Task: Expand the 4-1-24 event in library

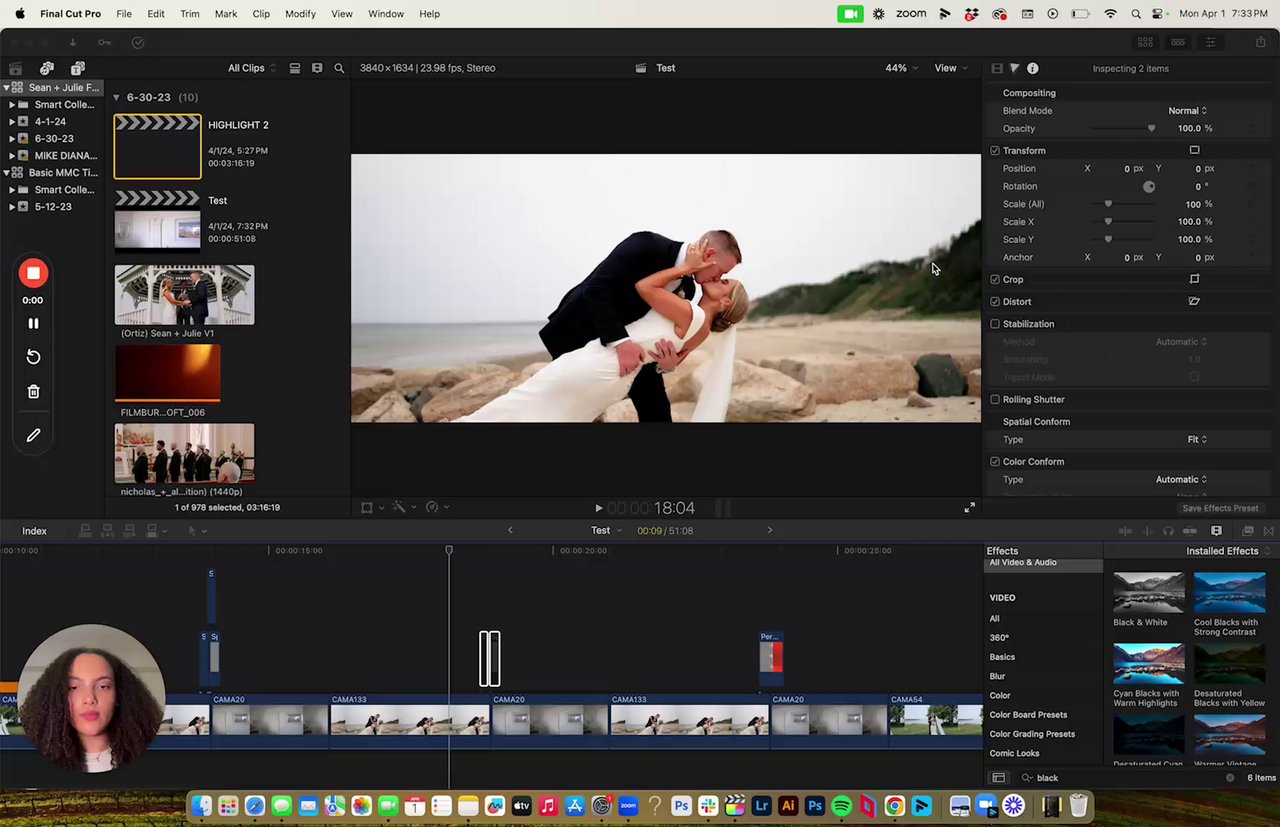Action: (x=11, y=122)
